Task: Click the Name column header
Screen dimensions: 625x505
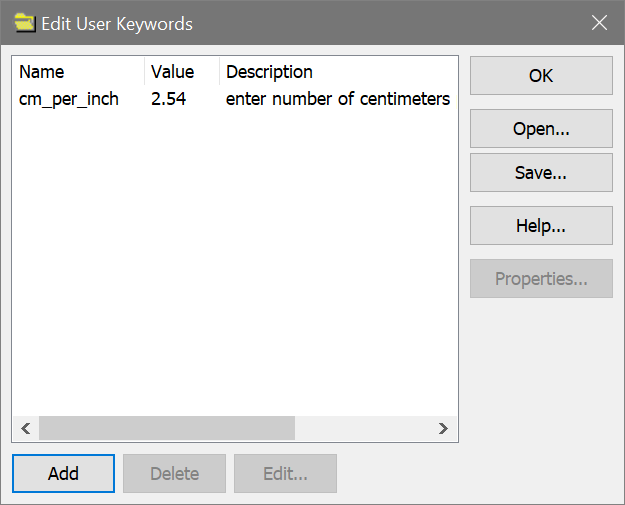Action: tap(42, 72)
